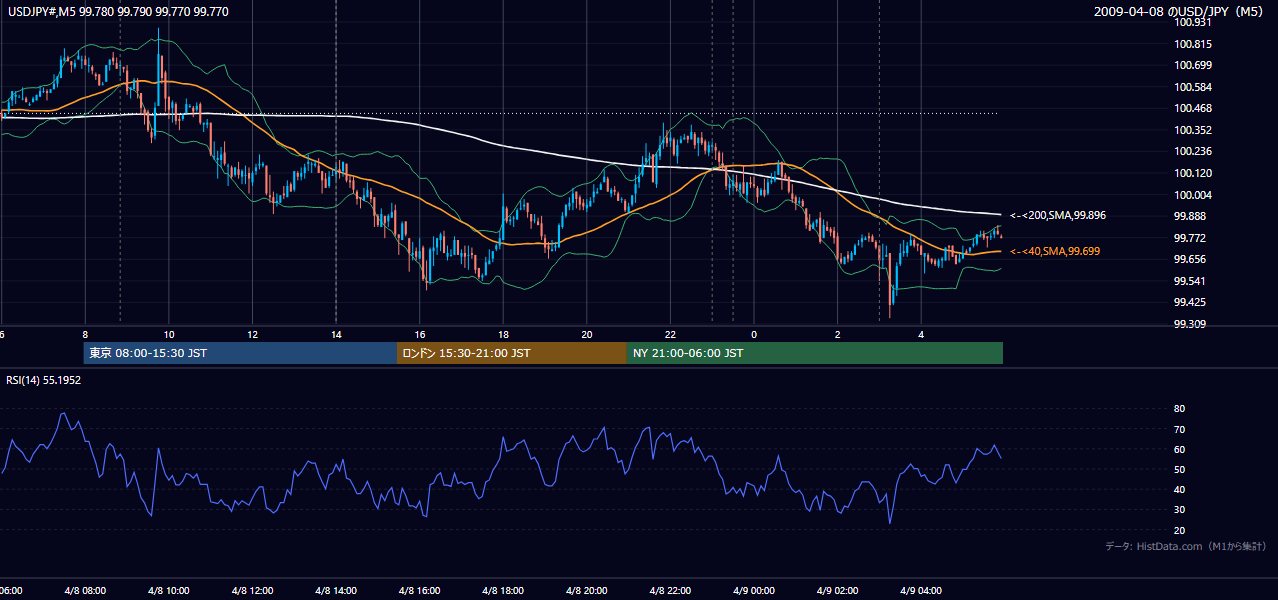The height and width of the screenshot is (600, 1278).
Task: Click price axis label 99.541
Action: pos(1190,281)
